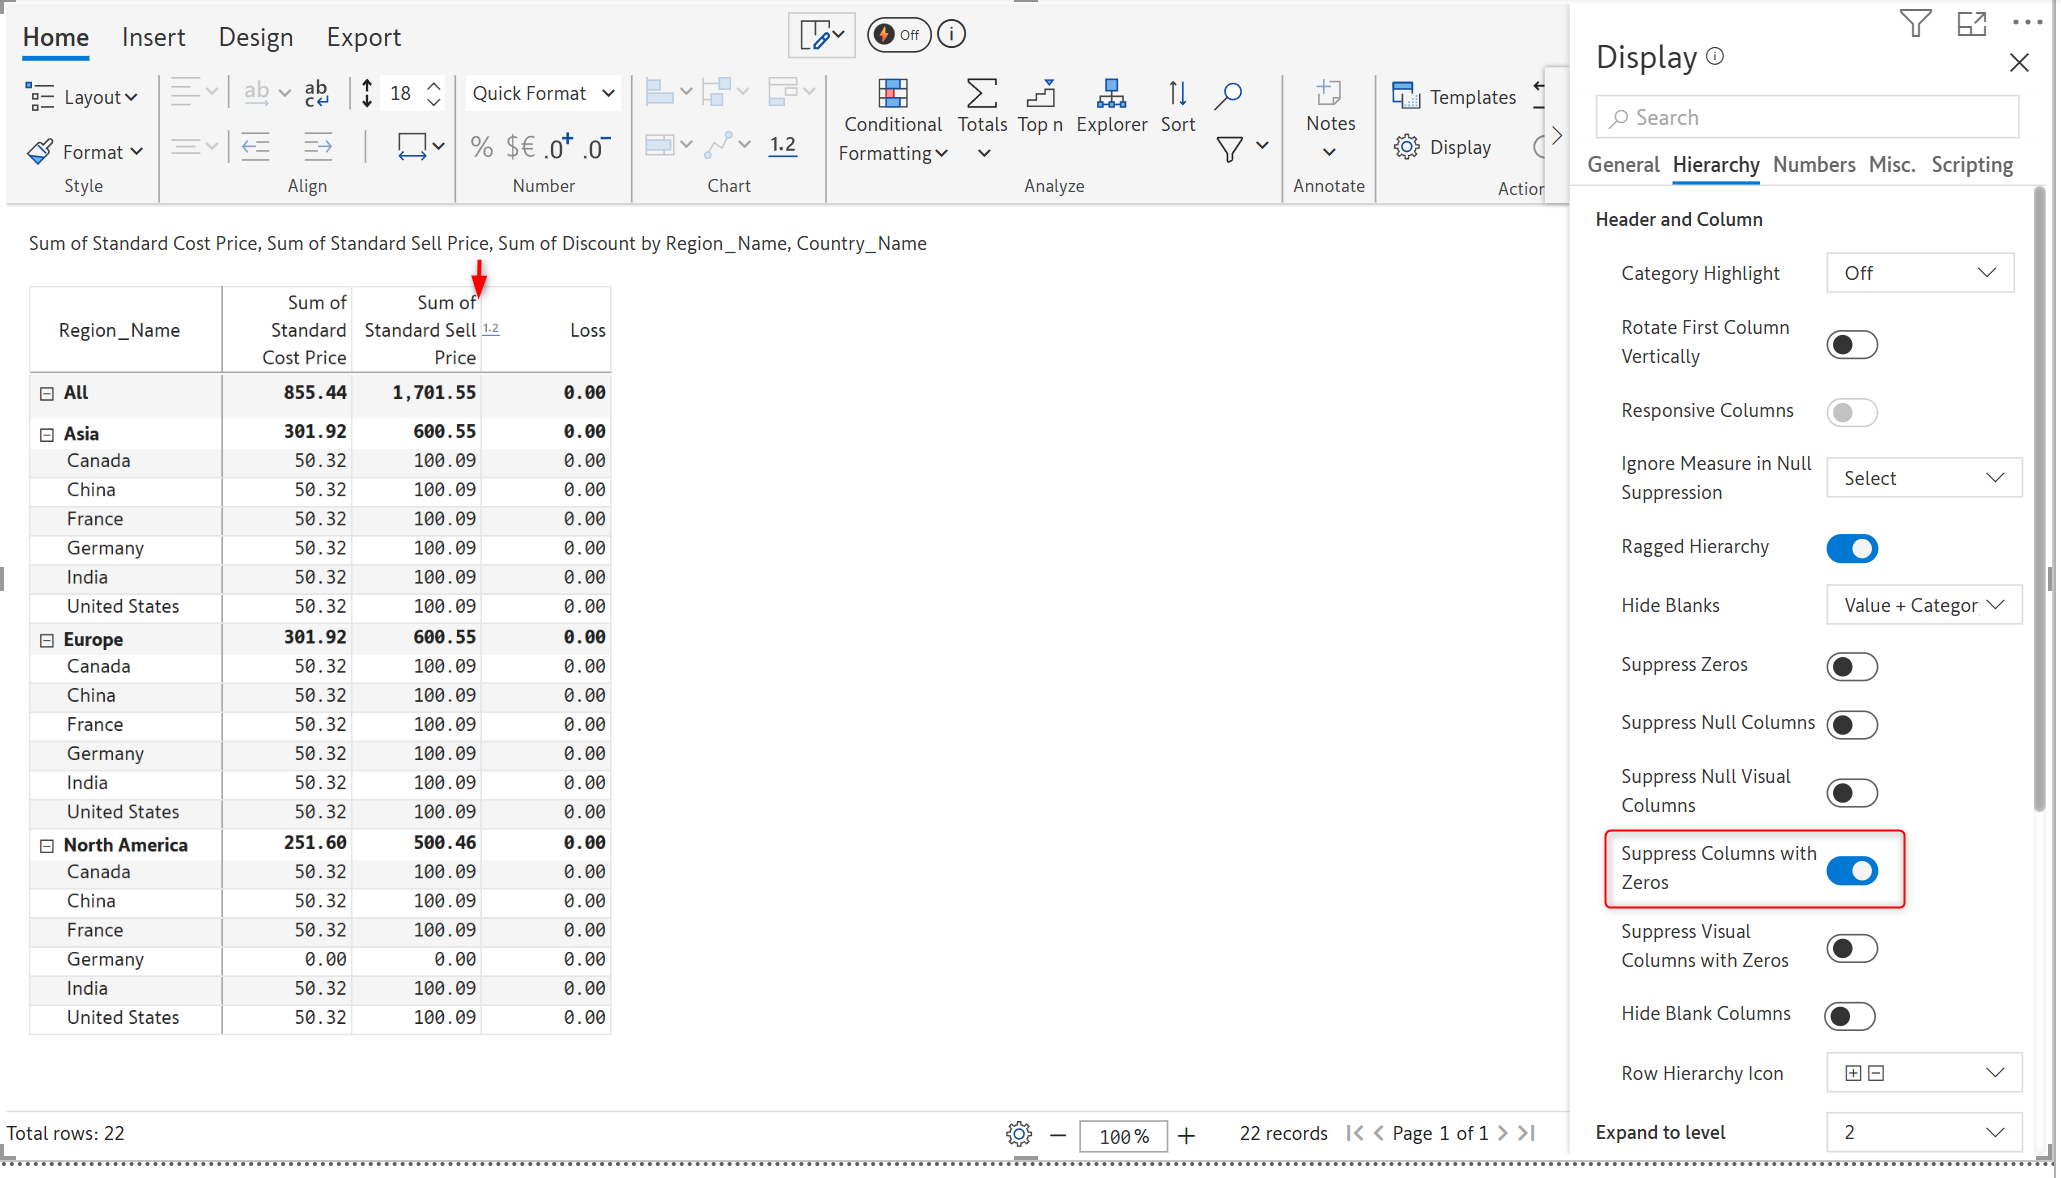Open the Explorer hierarchy tool
Viewport: 2061px width, 1178px height.
click(1111, 95)
